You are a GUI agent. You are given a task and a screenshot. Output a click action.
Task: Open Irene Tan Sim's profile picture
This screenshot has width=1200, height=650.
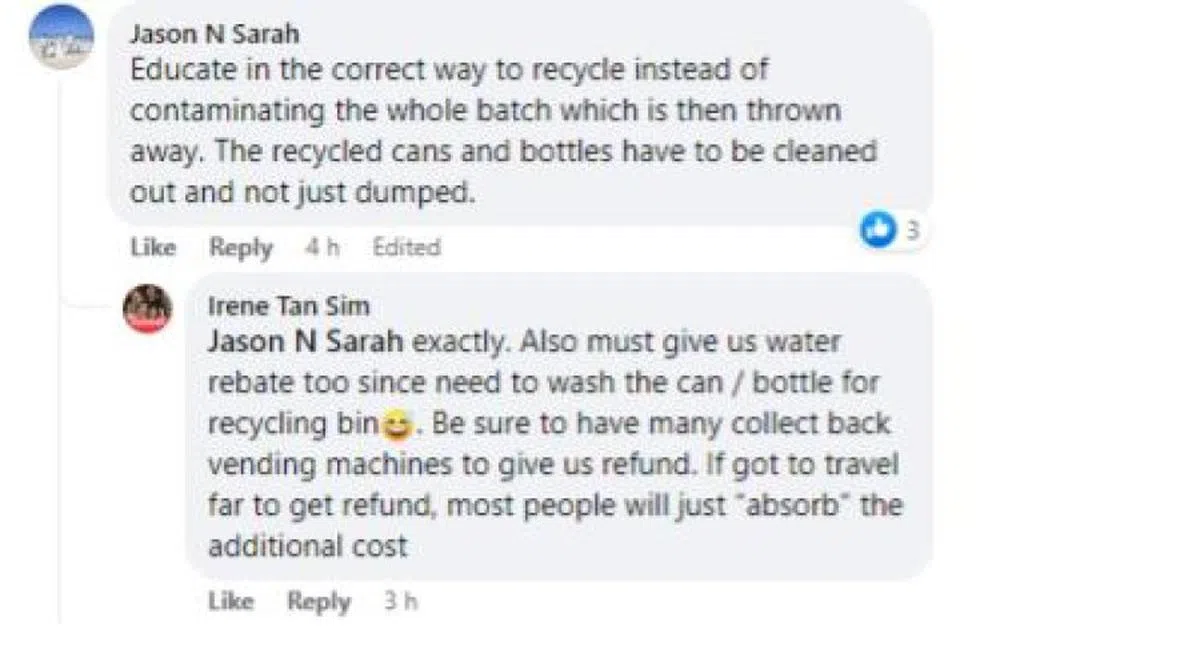(x=147, y=308)
